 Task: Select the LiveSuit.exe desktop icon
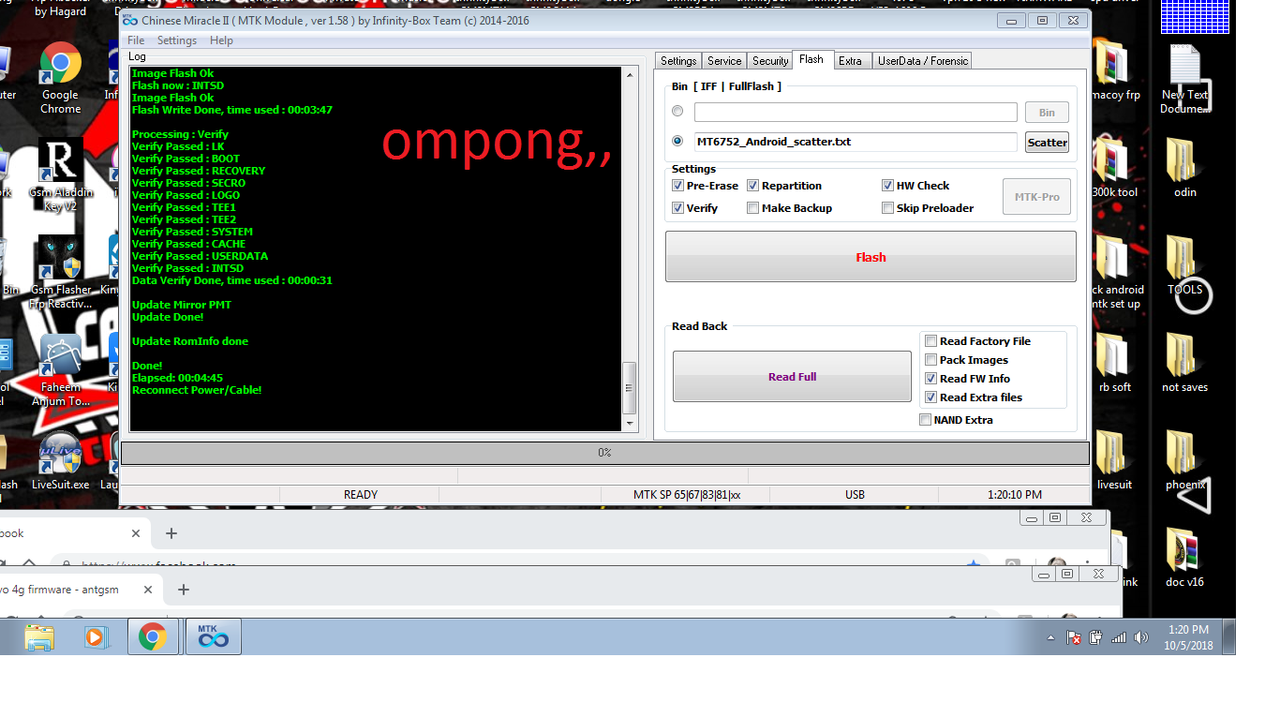60,461
